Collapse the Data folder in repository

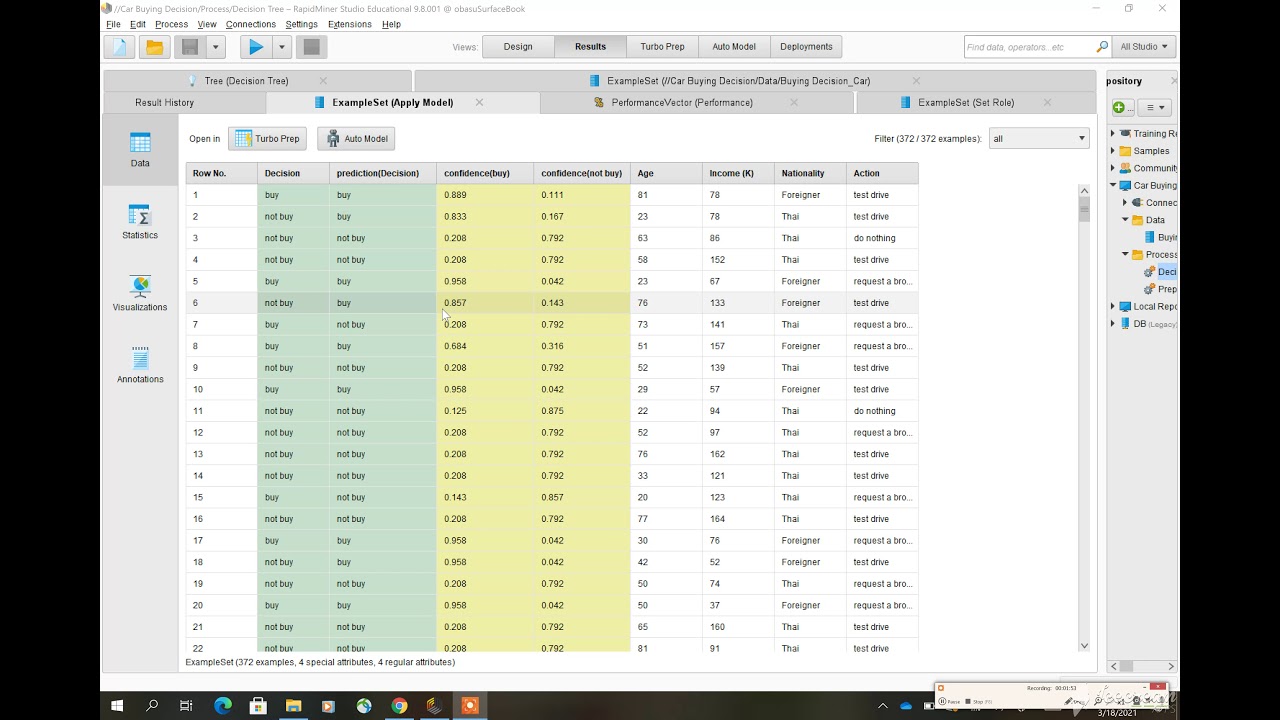(1125, 220)
